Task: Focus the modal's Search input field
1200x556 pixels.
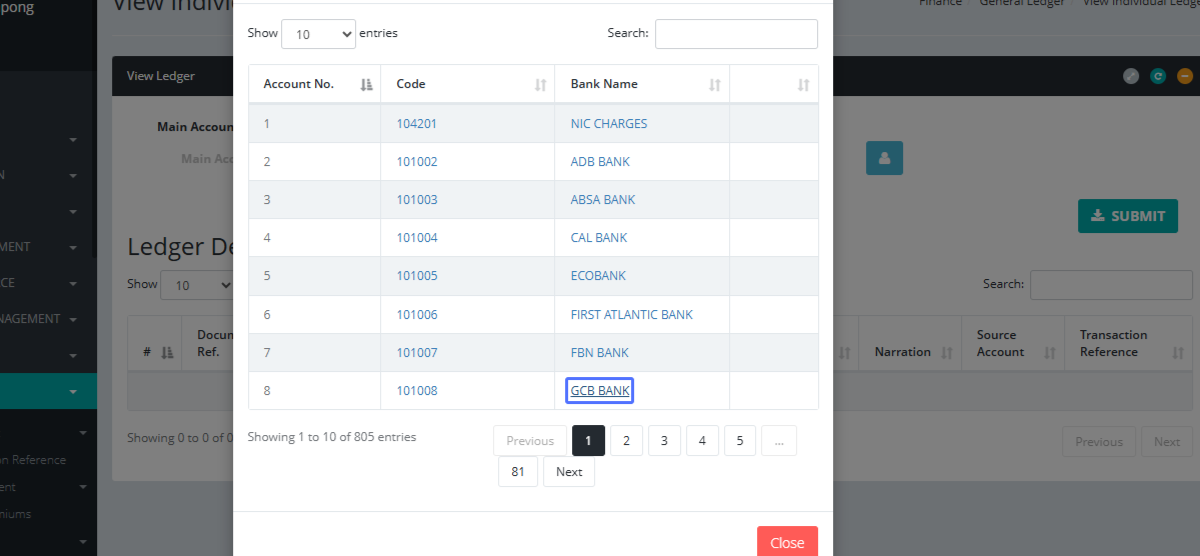Action: (736, 34)
